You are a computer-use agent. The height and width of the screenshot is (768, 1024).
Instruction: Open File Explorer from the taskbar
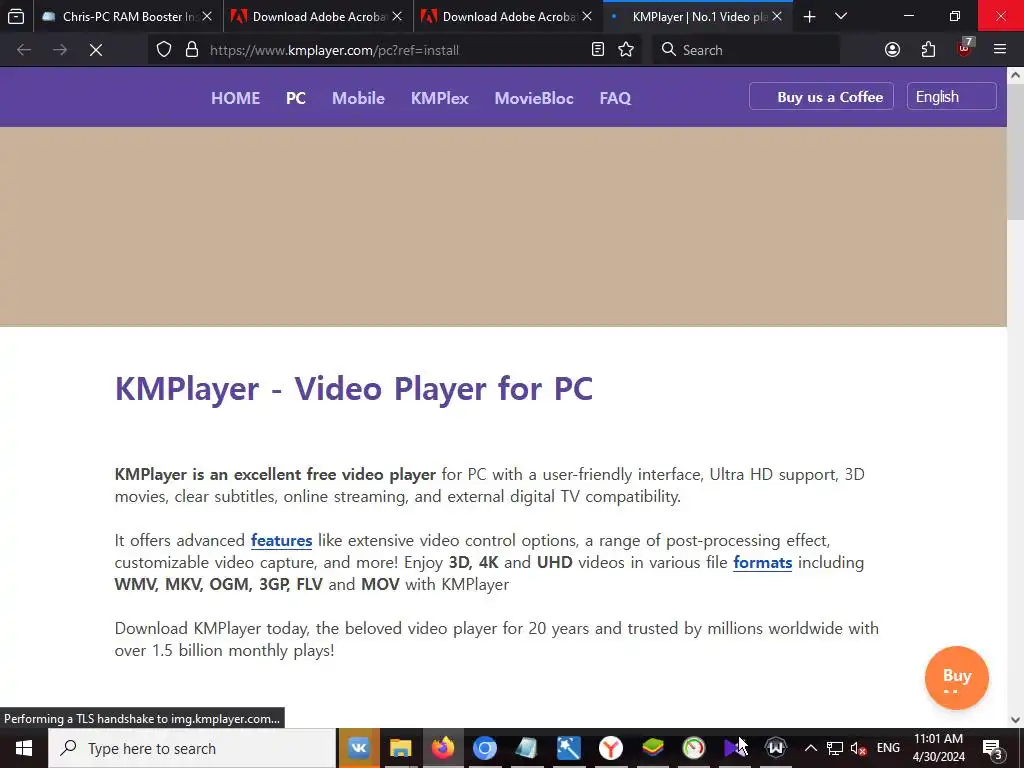click(400, 748)
